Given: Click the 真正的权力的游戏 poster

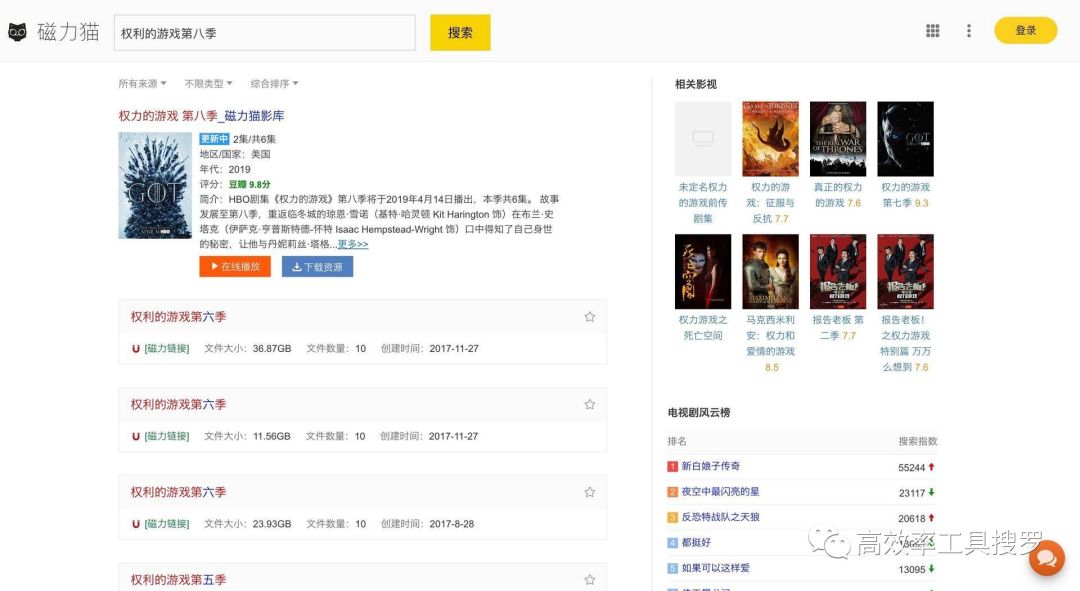Looking at the screenshot, I should [x=838, y=139].
